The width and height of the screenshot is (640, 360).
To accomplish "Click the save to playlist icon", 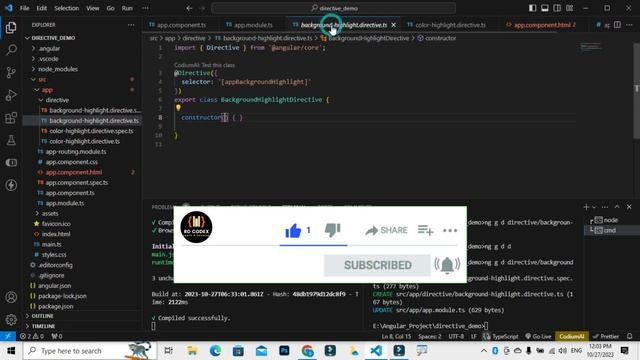I will pos(425,231).
